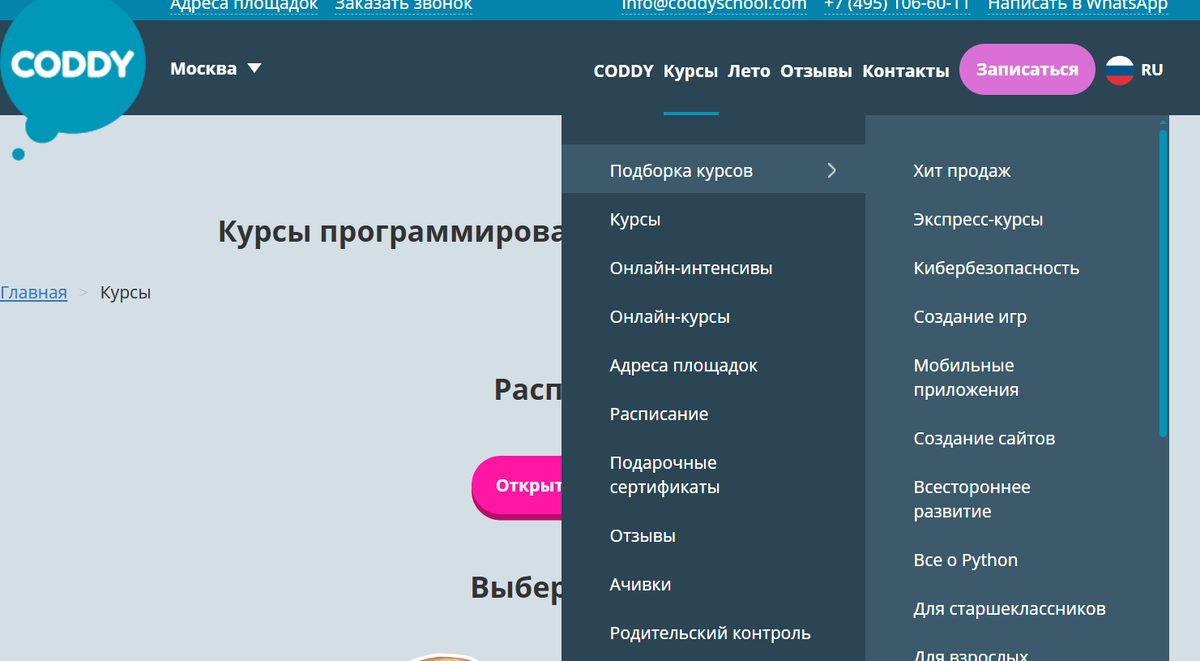This screenshot has height=661, width=1200.
Task: Open Контакты in the navigation bar
Action: [906, 71]
